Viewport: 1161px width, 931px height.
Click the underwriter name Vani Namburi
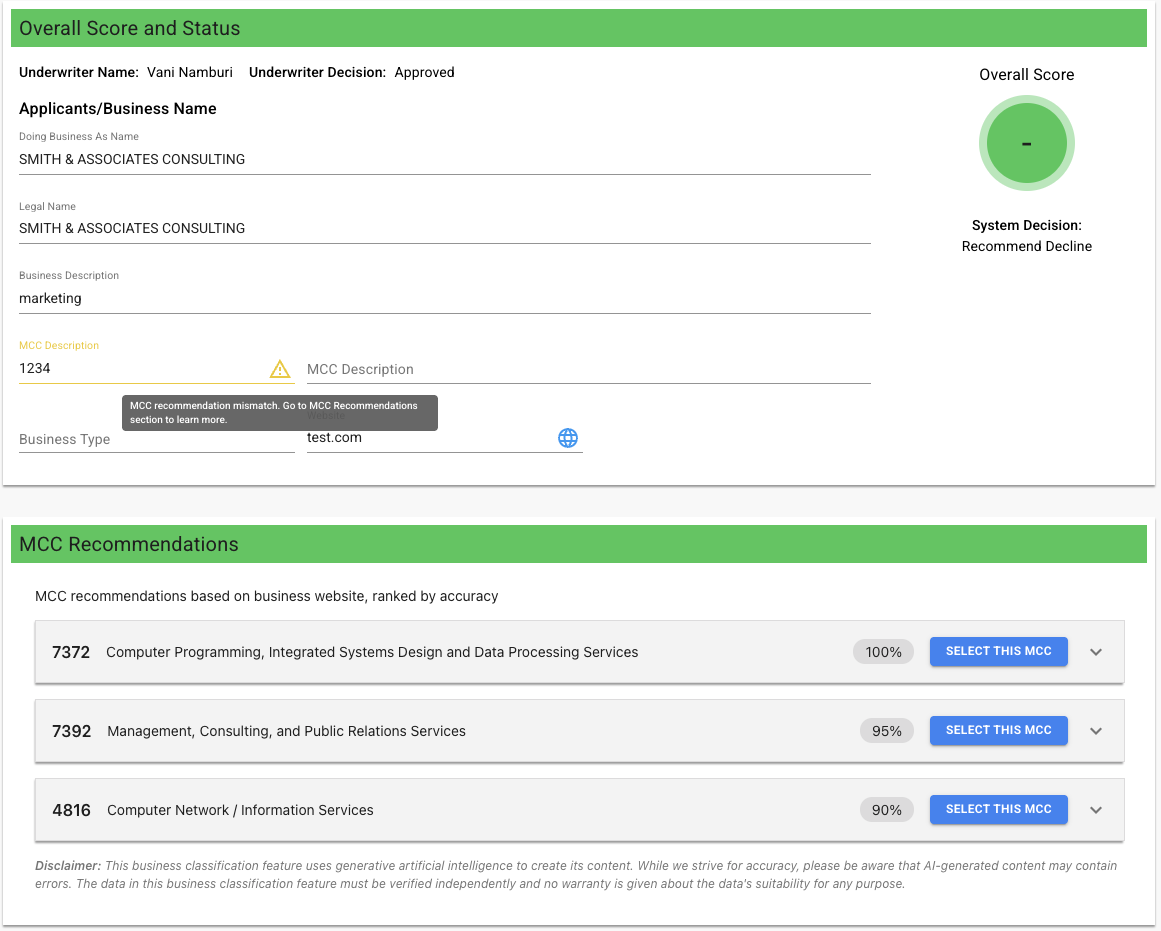[x=190, y=73]
